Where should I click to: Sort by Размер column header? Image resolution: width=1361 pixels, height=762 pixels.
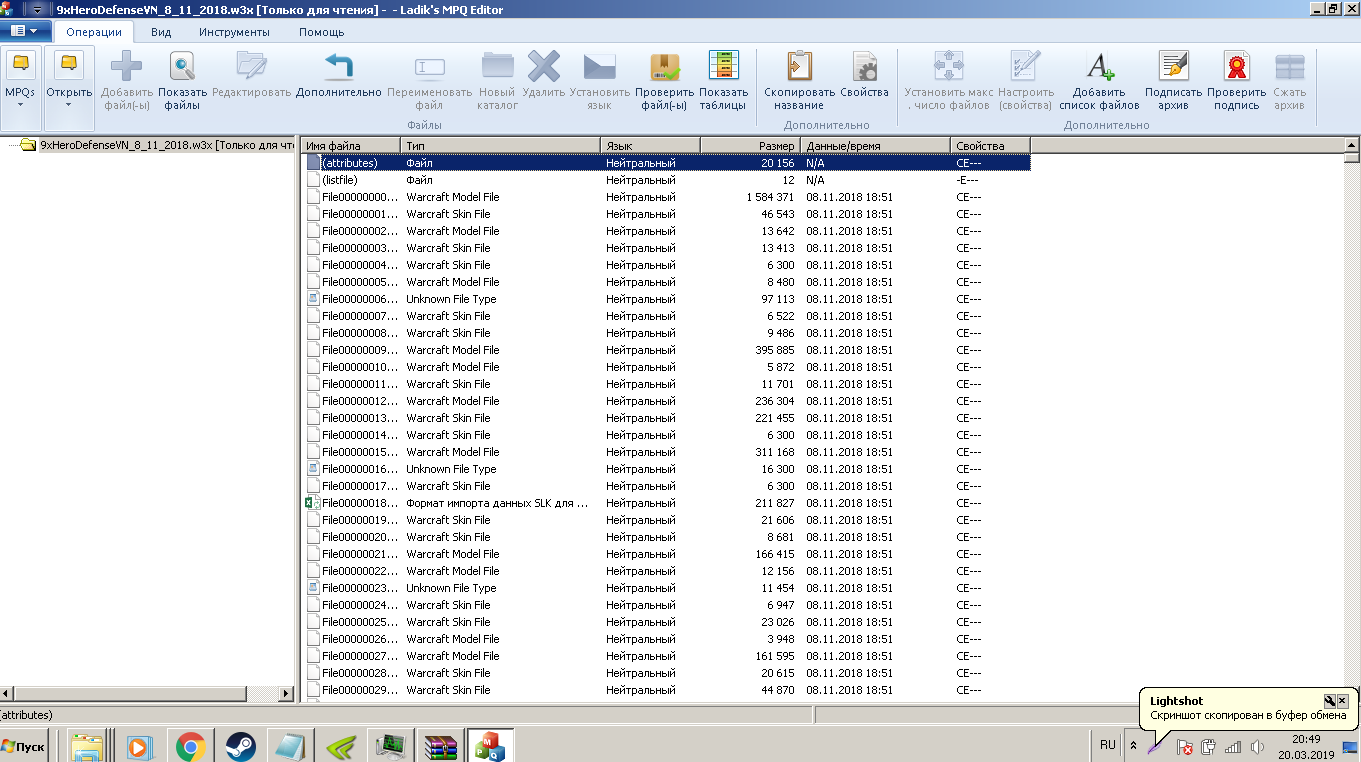(x=751, y=146)
